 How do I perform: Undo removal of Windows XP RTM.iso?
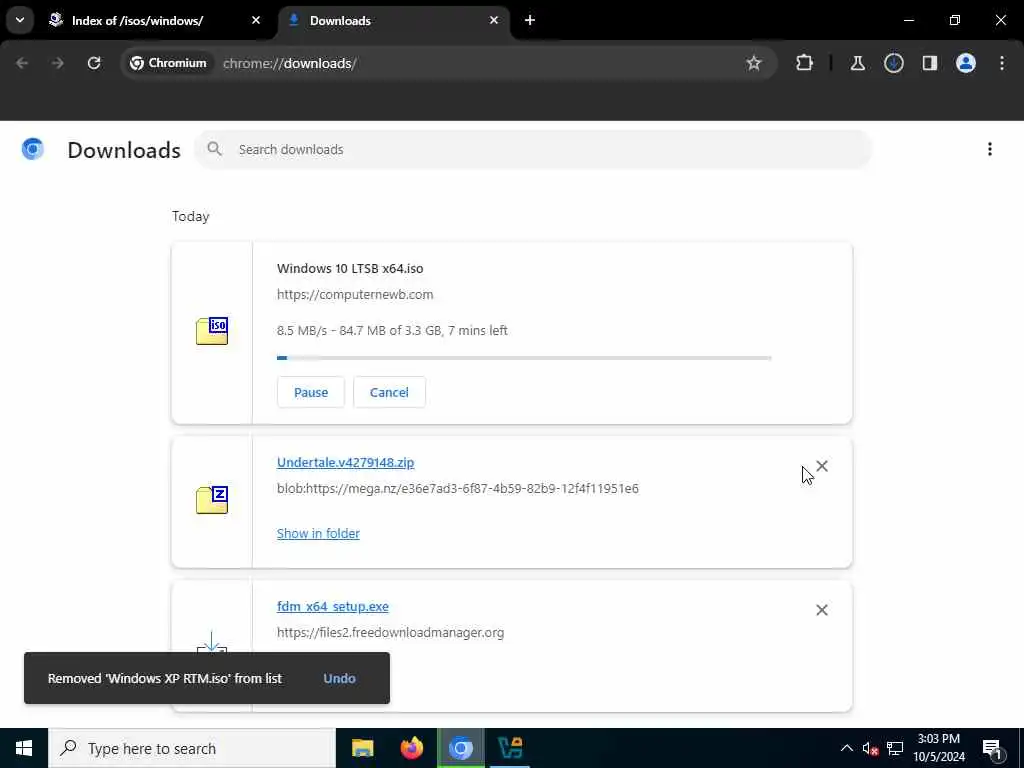(x=340, y=679)
